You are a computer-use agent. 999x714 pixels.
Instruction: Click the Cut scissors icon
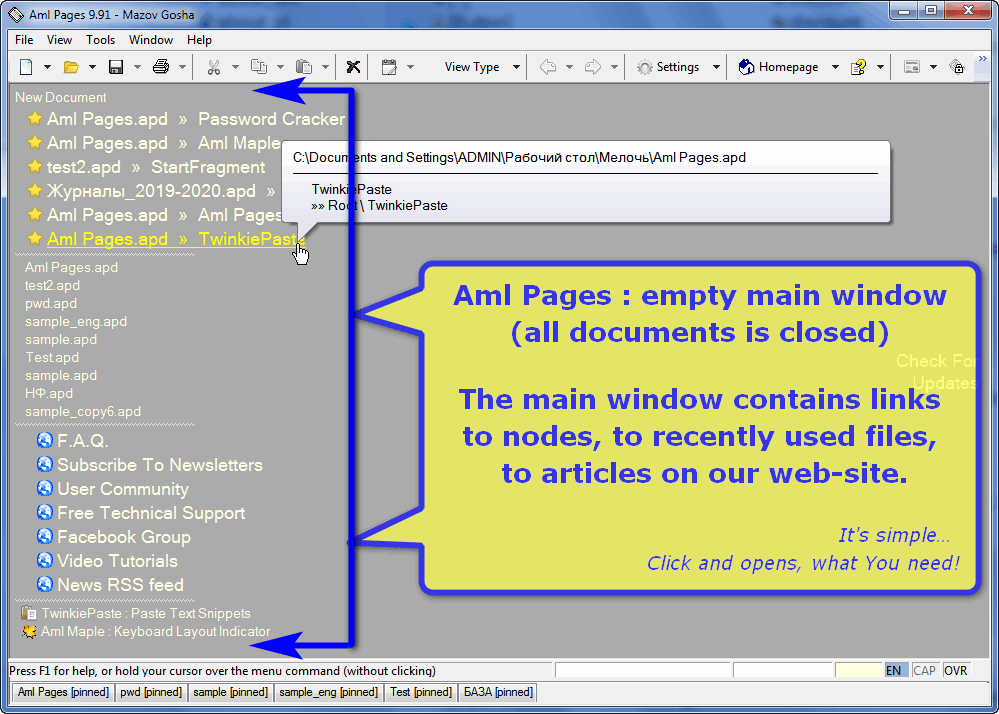[213, 67]
